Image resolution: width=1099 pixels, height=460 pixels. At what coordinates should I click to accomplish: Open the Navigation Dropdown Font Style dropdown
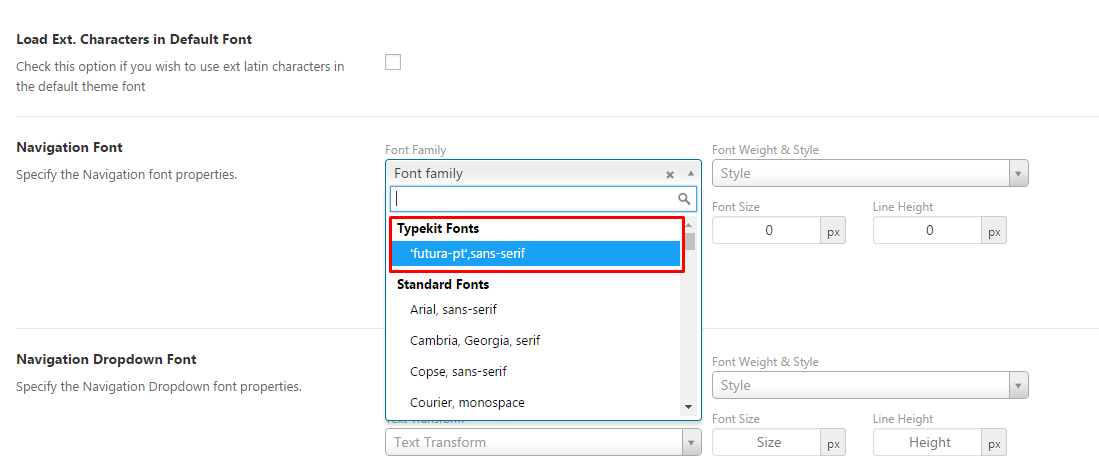[x=870, y=386]
